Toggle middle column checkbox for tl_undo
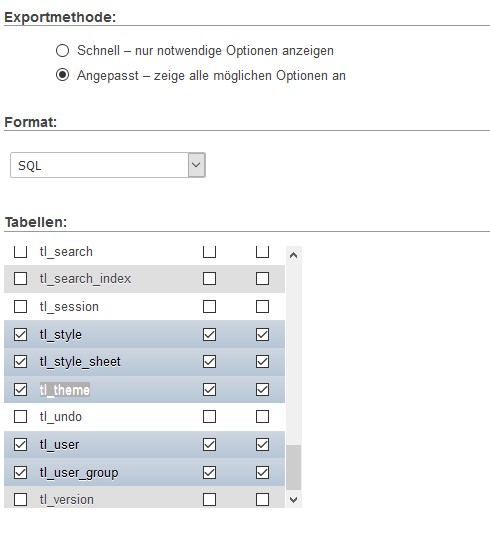The width and height of the screenshot is (490, 535). pos(210,417)
